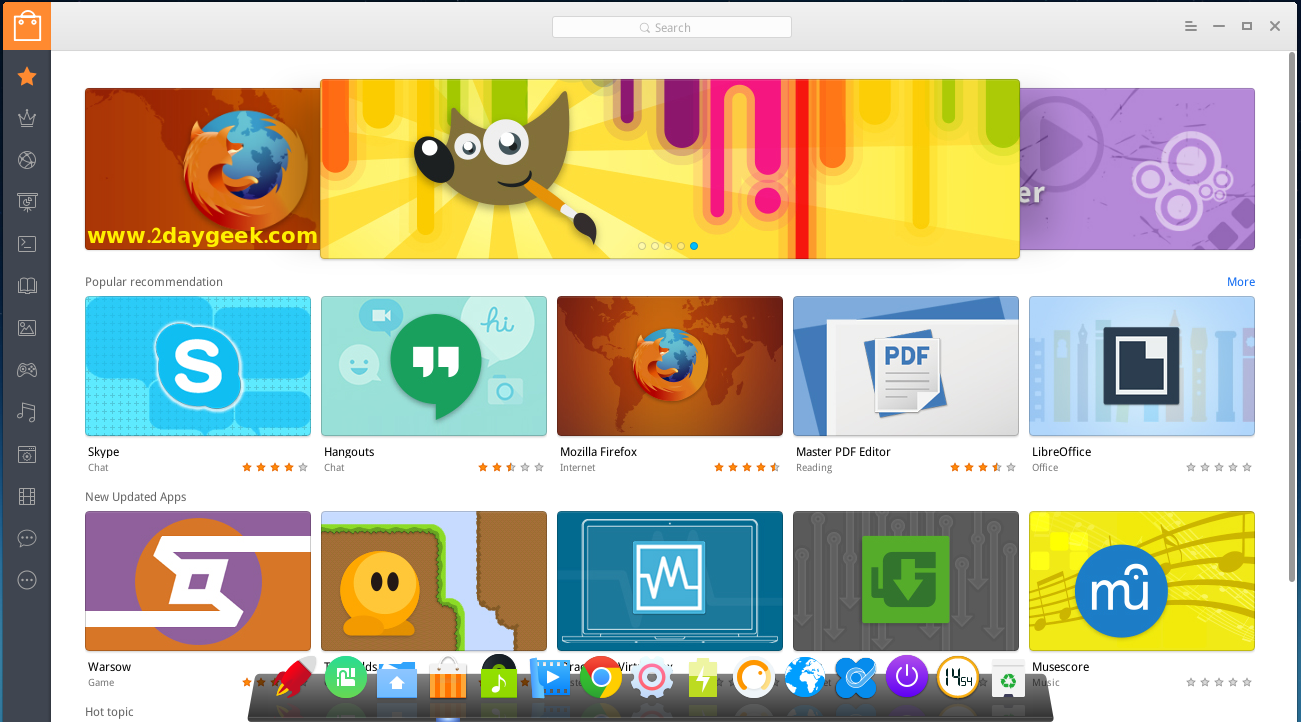The width and height of the screenshot is (1301, 722).
Task: Select the Office presentation-board category
Action: point(27,202)
